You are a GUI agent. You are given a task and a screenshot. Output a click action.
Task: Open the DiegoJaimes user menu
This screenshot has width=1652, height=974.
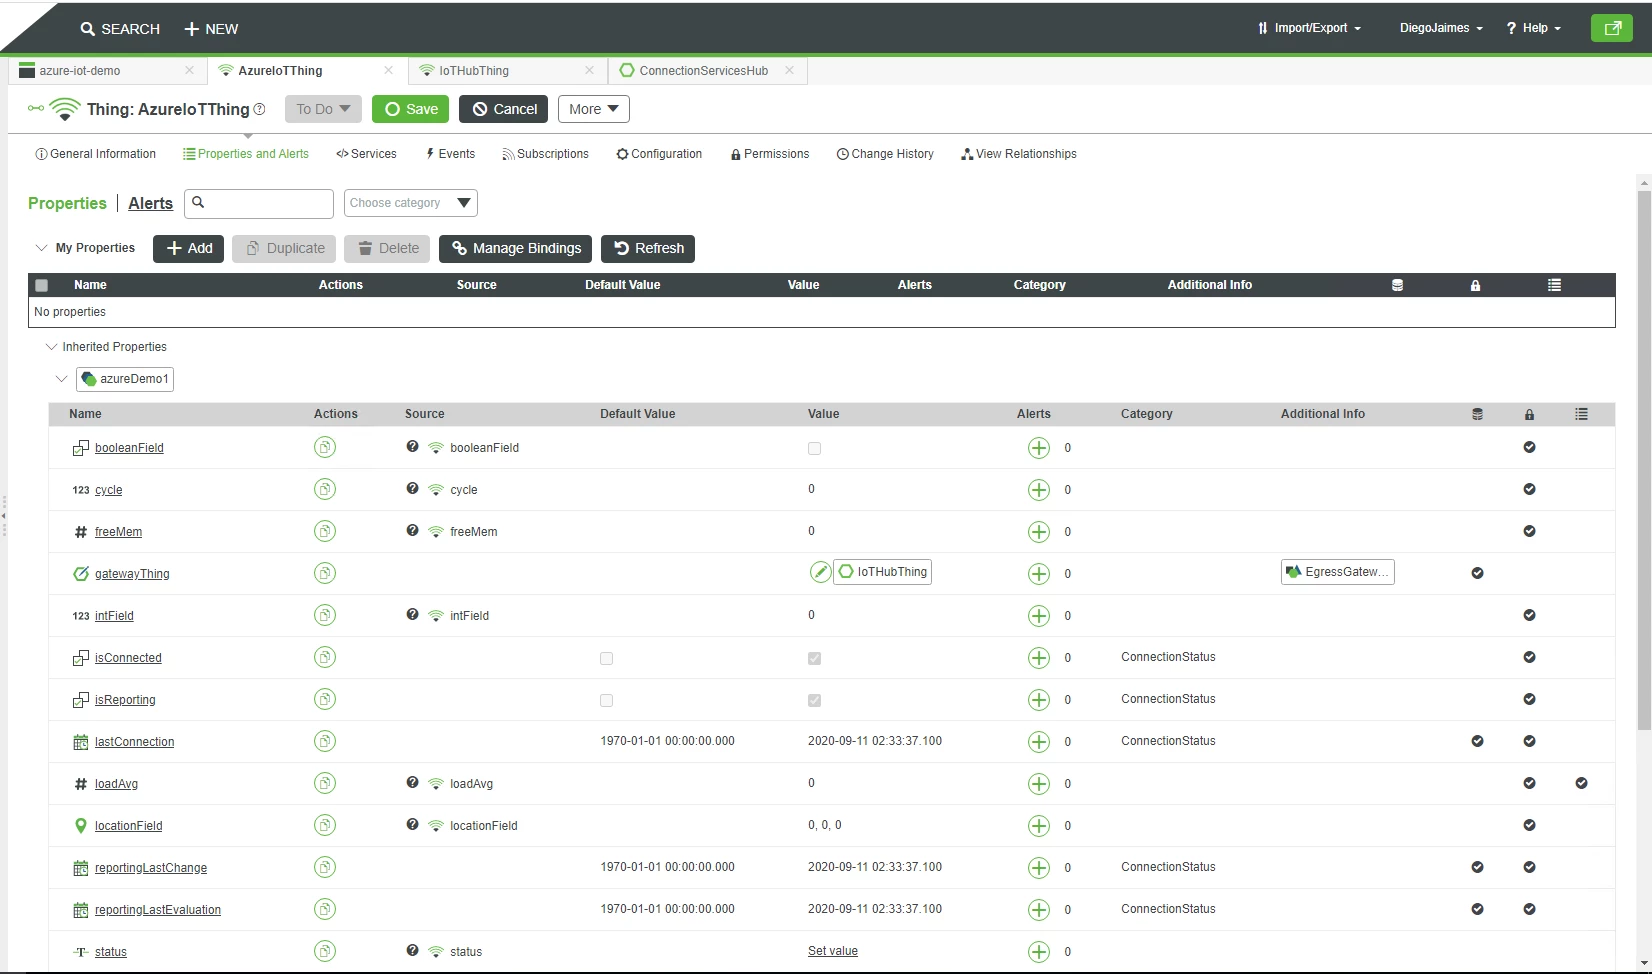tap(1441, 28)
